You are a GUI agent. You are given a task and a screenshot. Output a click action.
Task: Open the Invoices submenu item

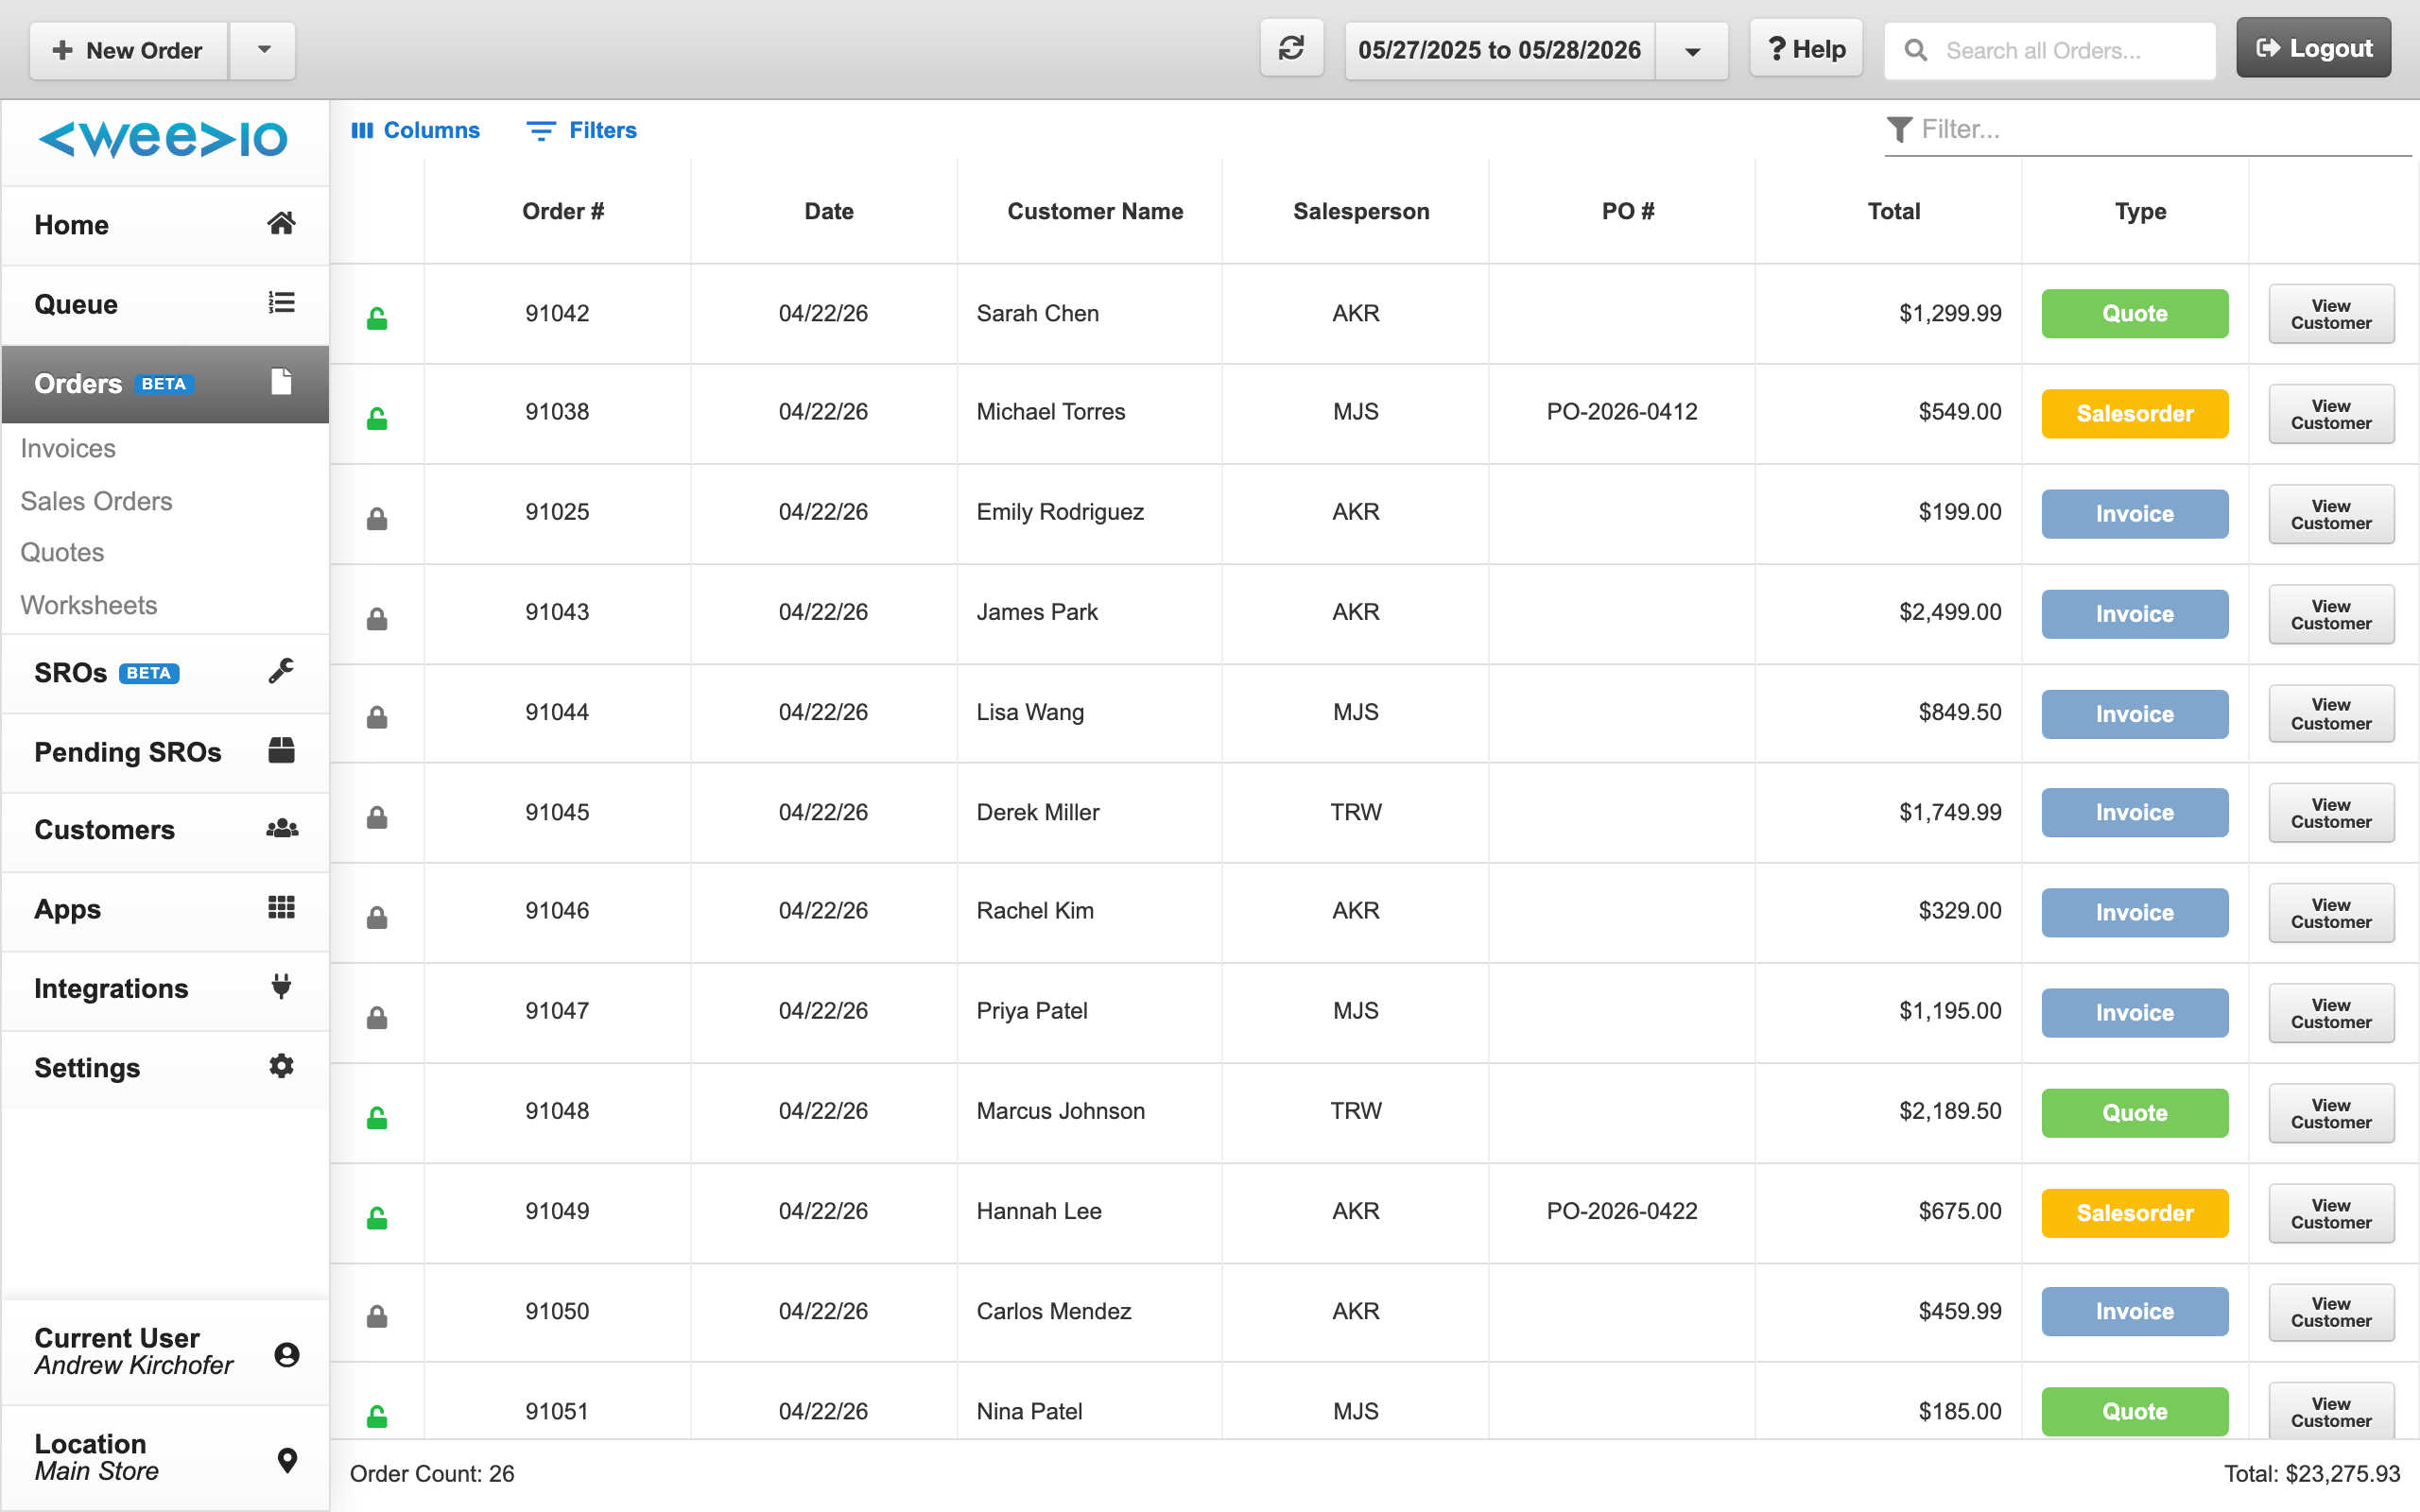[68, 448]
